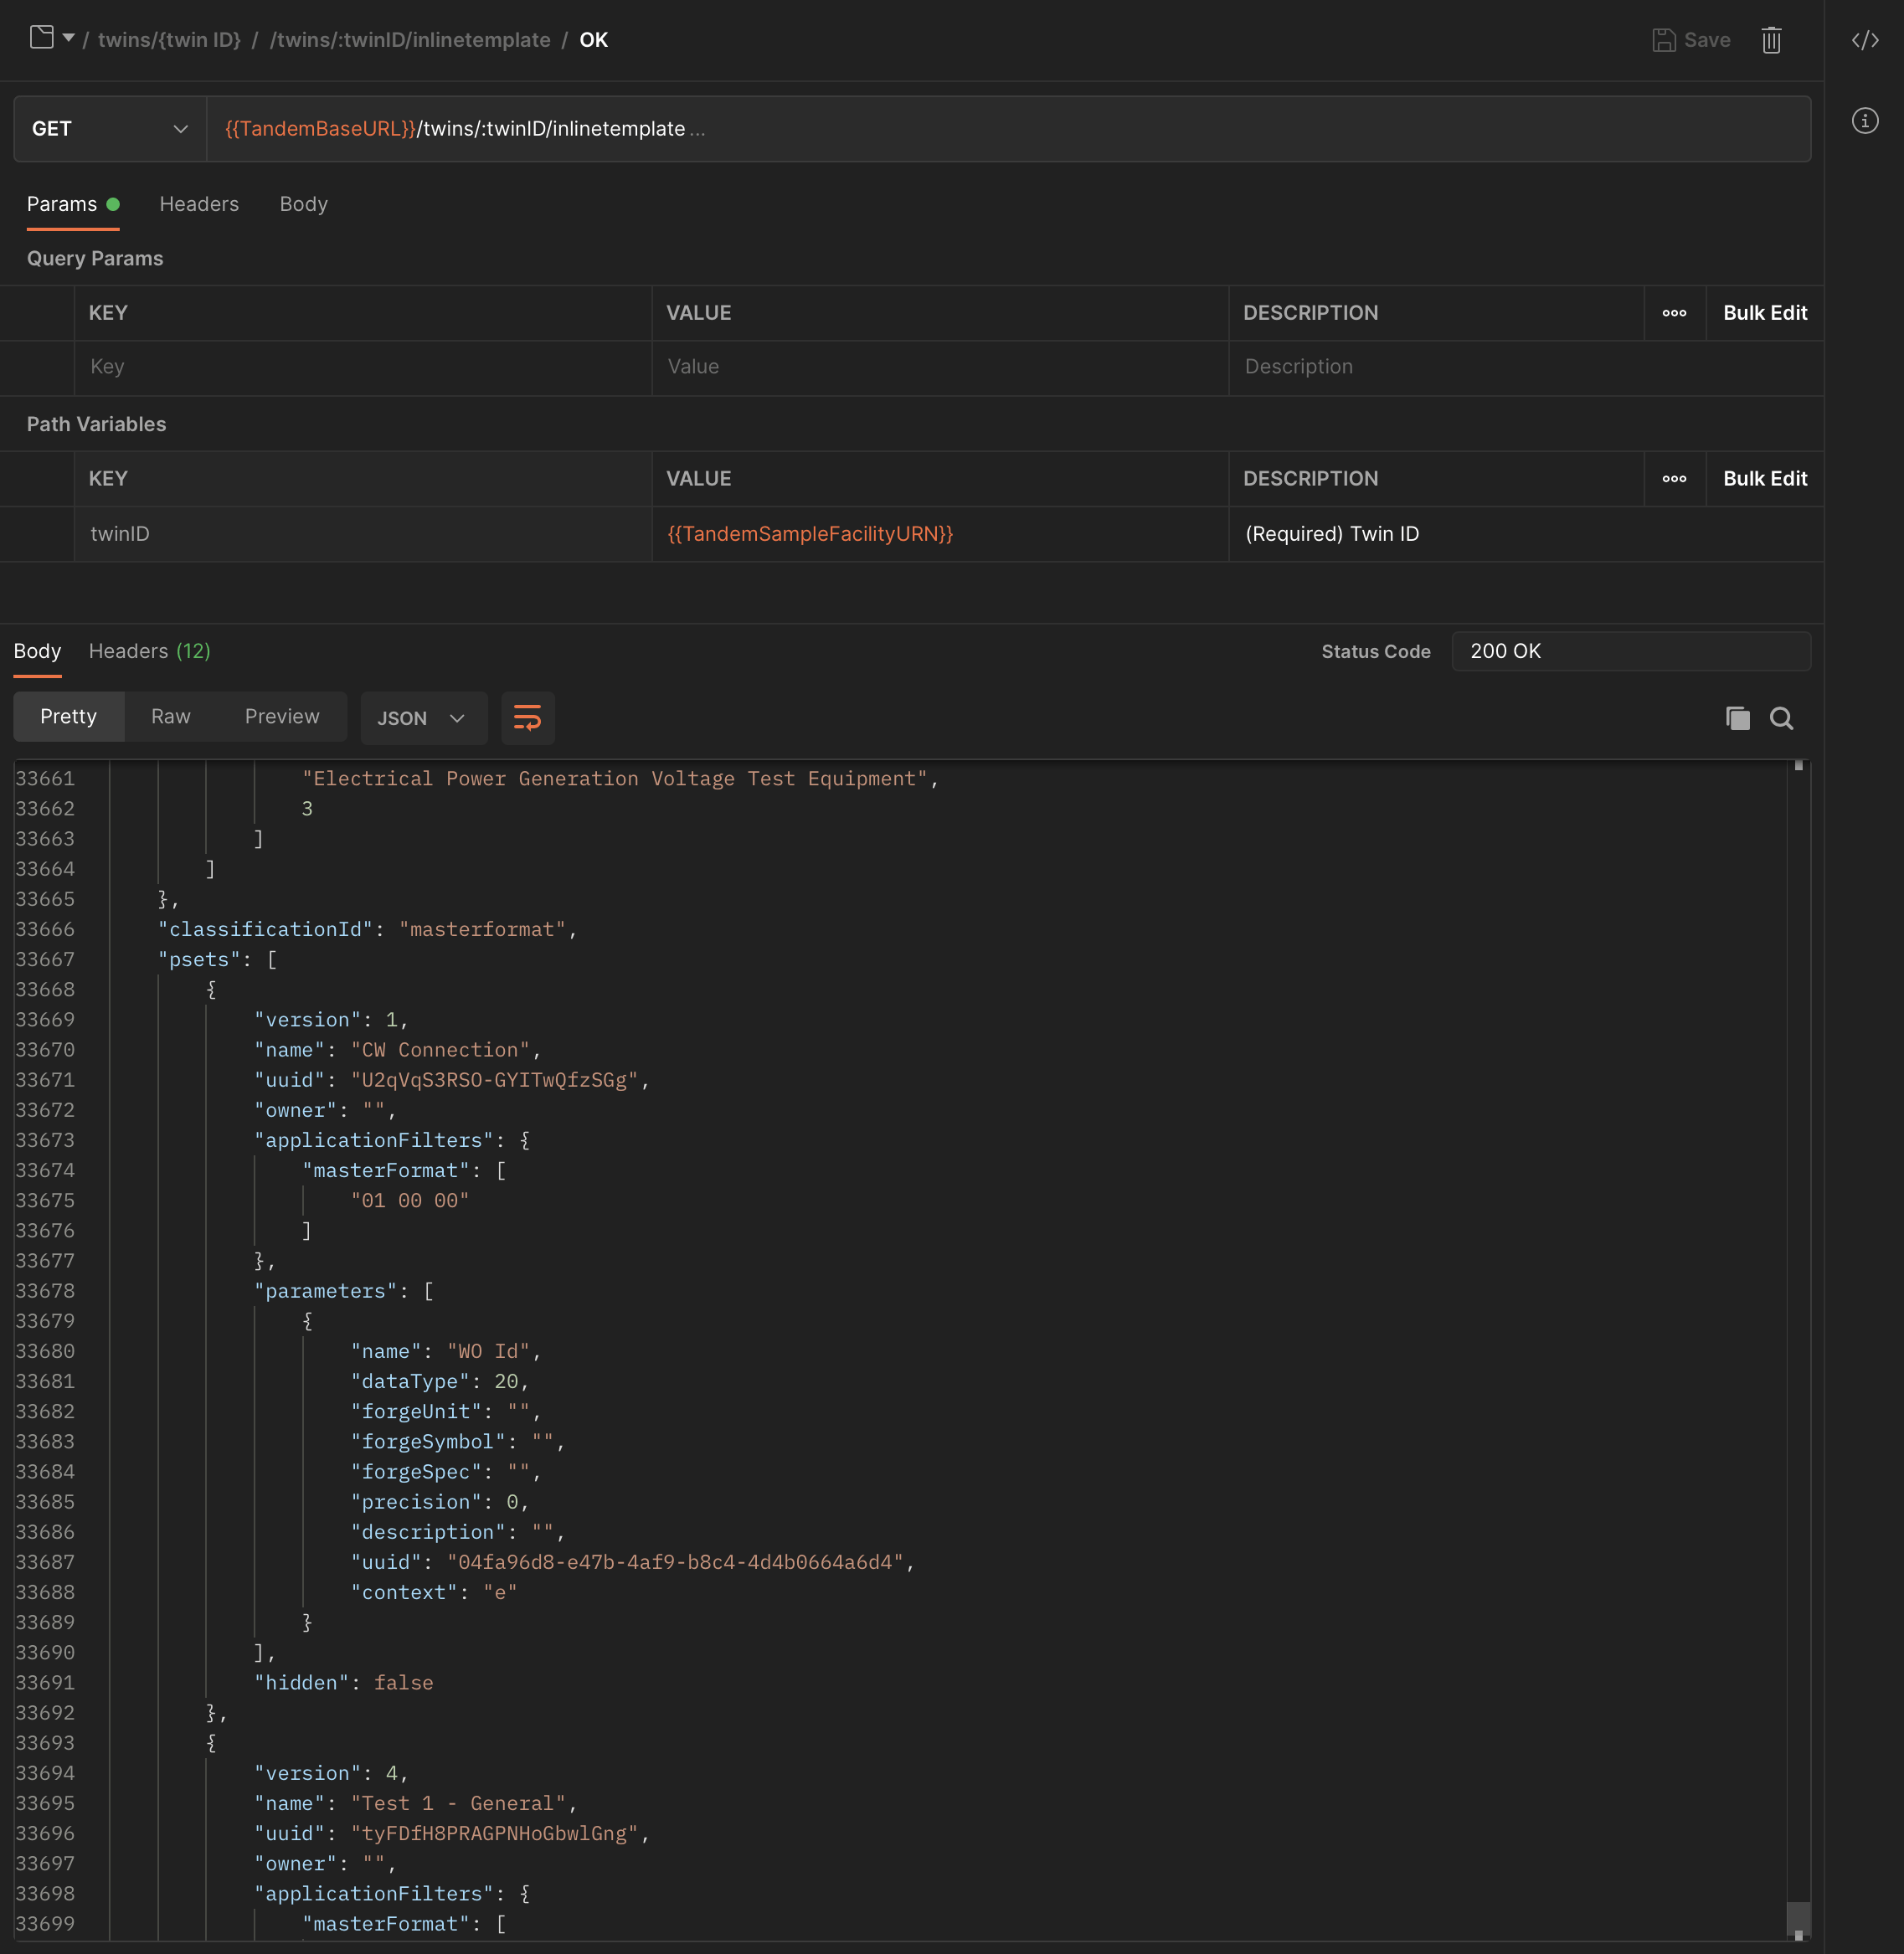Click the "WO Id" parameter name
The height and width of the screenshot is (1954, 1904).
[488, 1351]
